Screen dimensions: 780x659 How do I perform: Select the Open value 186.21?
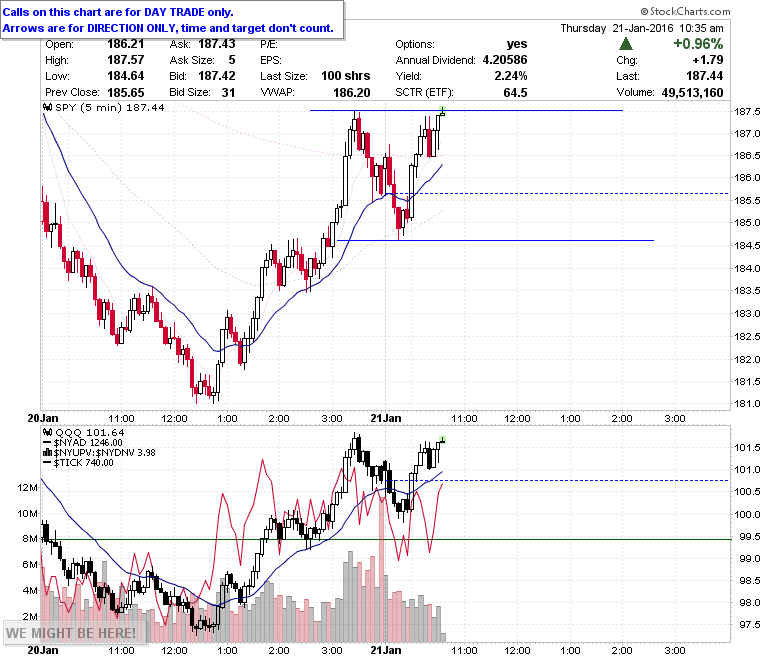point(125,44)
